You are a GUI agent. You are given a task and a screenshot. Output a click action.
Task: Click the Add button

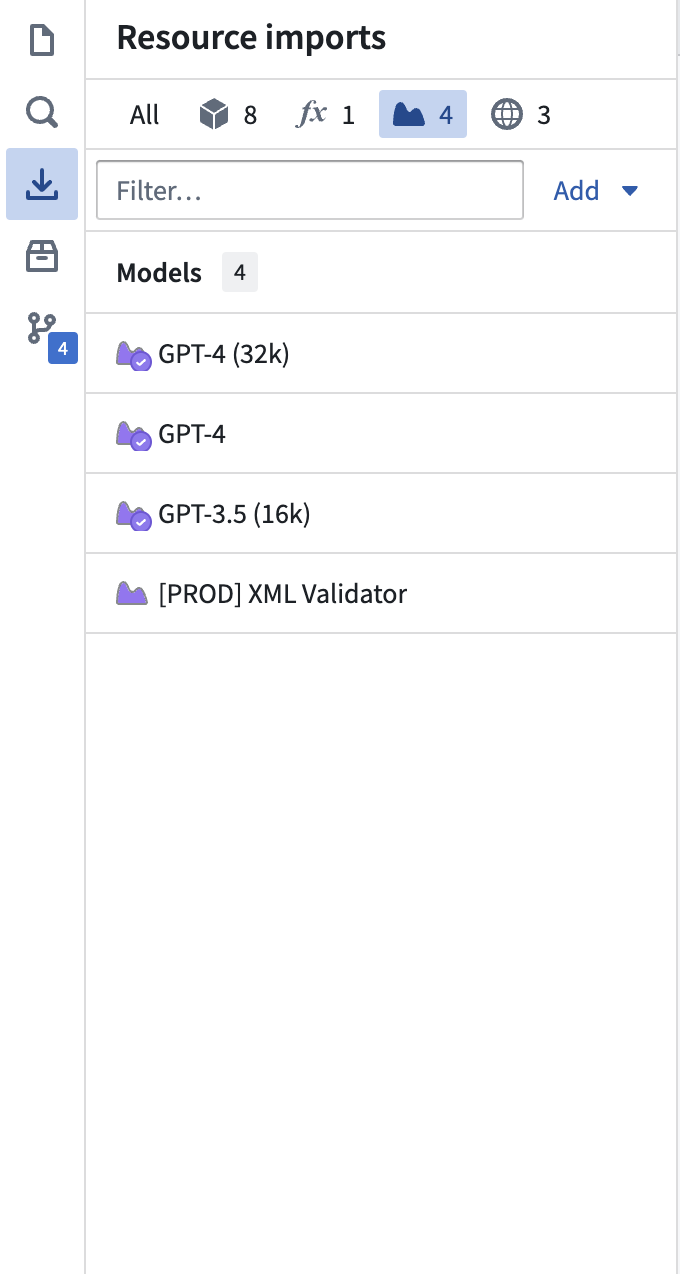pyautogui.click(x=596, y=191)
